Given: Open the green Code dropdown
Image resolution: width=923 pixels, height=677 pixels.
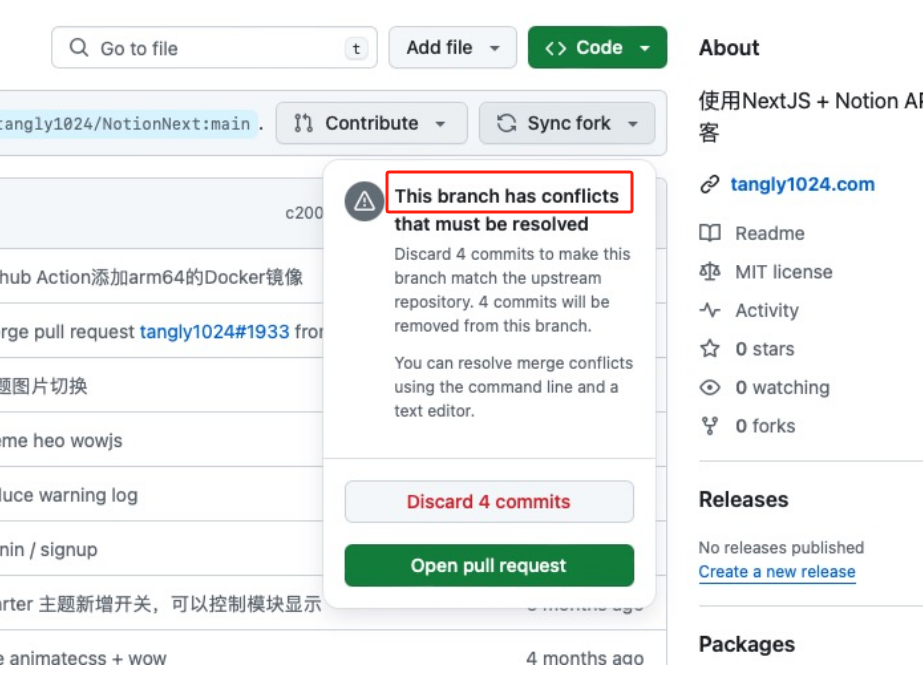Looking at the screenshot, I should (597, 47).
